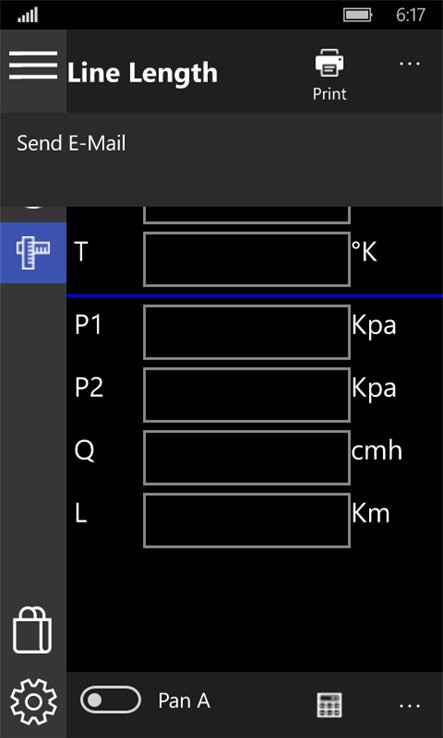The height and width of the screenshot is (738, 443).
Task: Select the ruler Line Length sidebar icon
Action: click(33, 253)
